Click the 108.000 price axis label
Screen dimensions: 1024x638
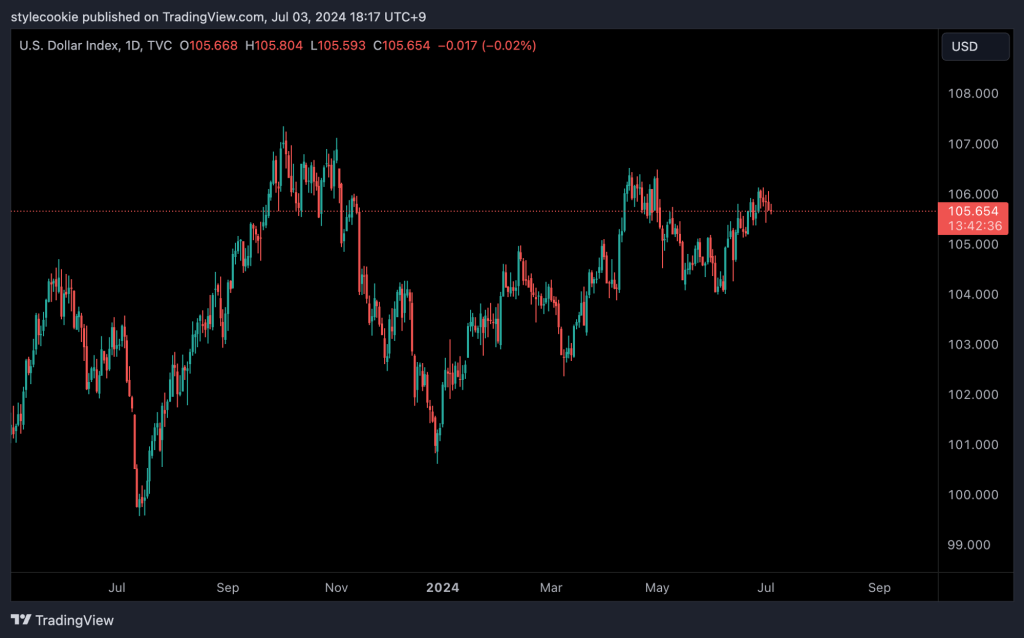coord(973,94)
